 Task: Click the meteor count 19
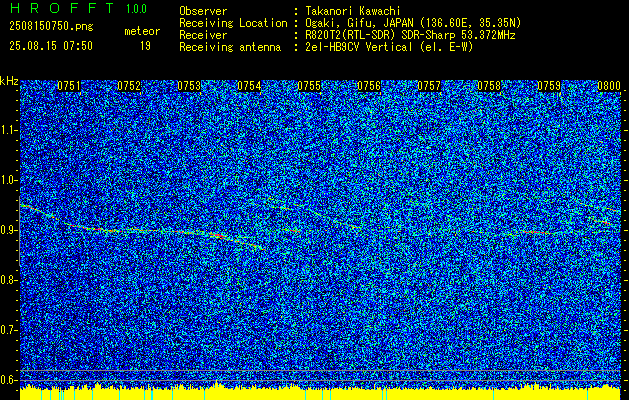tap(145, 46)
